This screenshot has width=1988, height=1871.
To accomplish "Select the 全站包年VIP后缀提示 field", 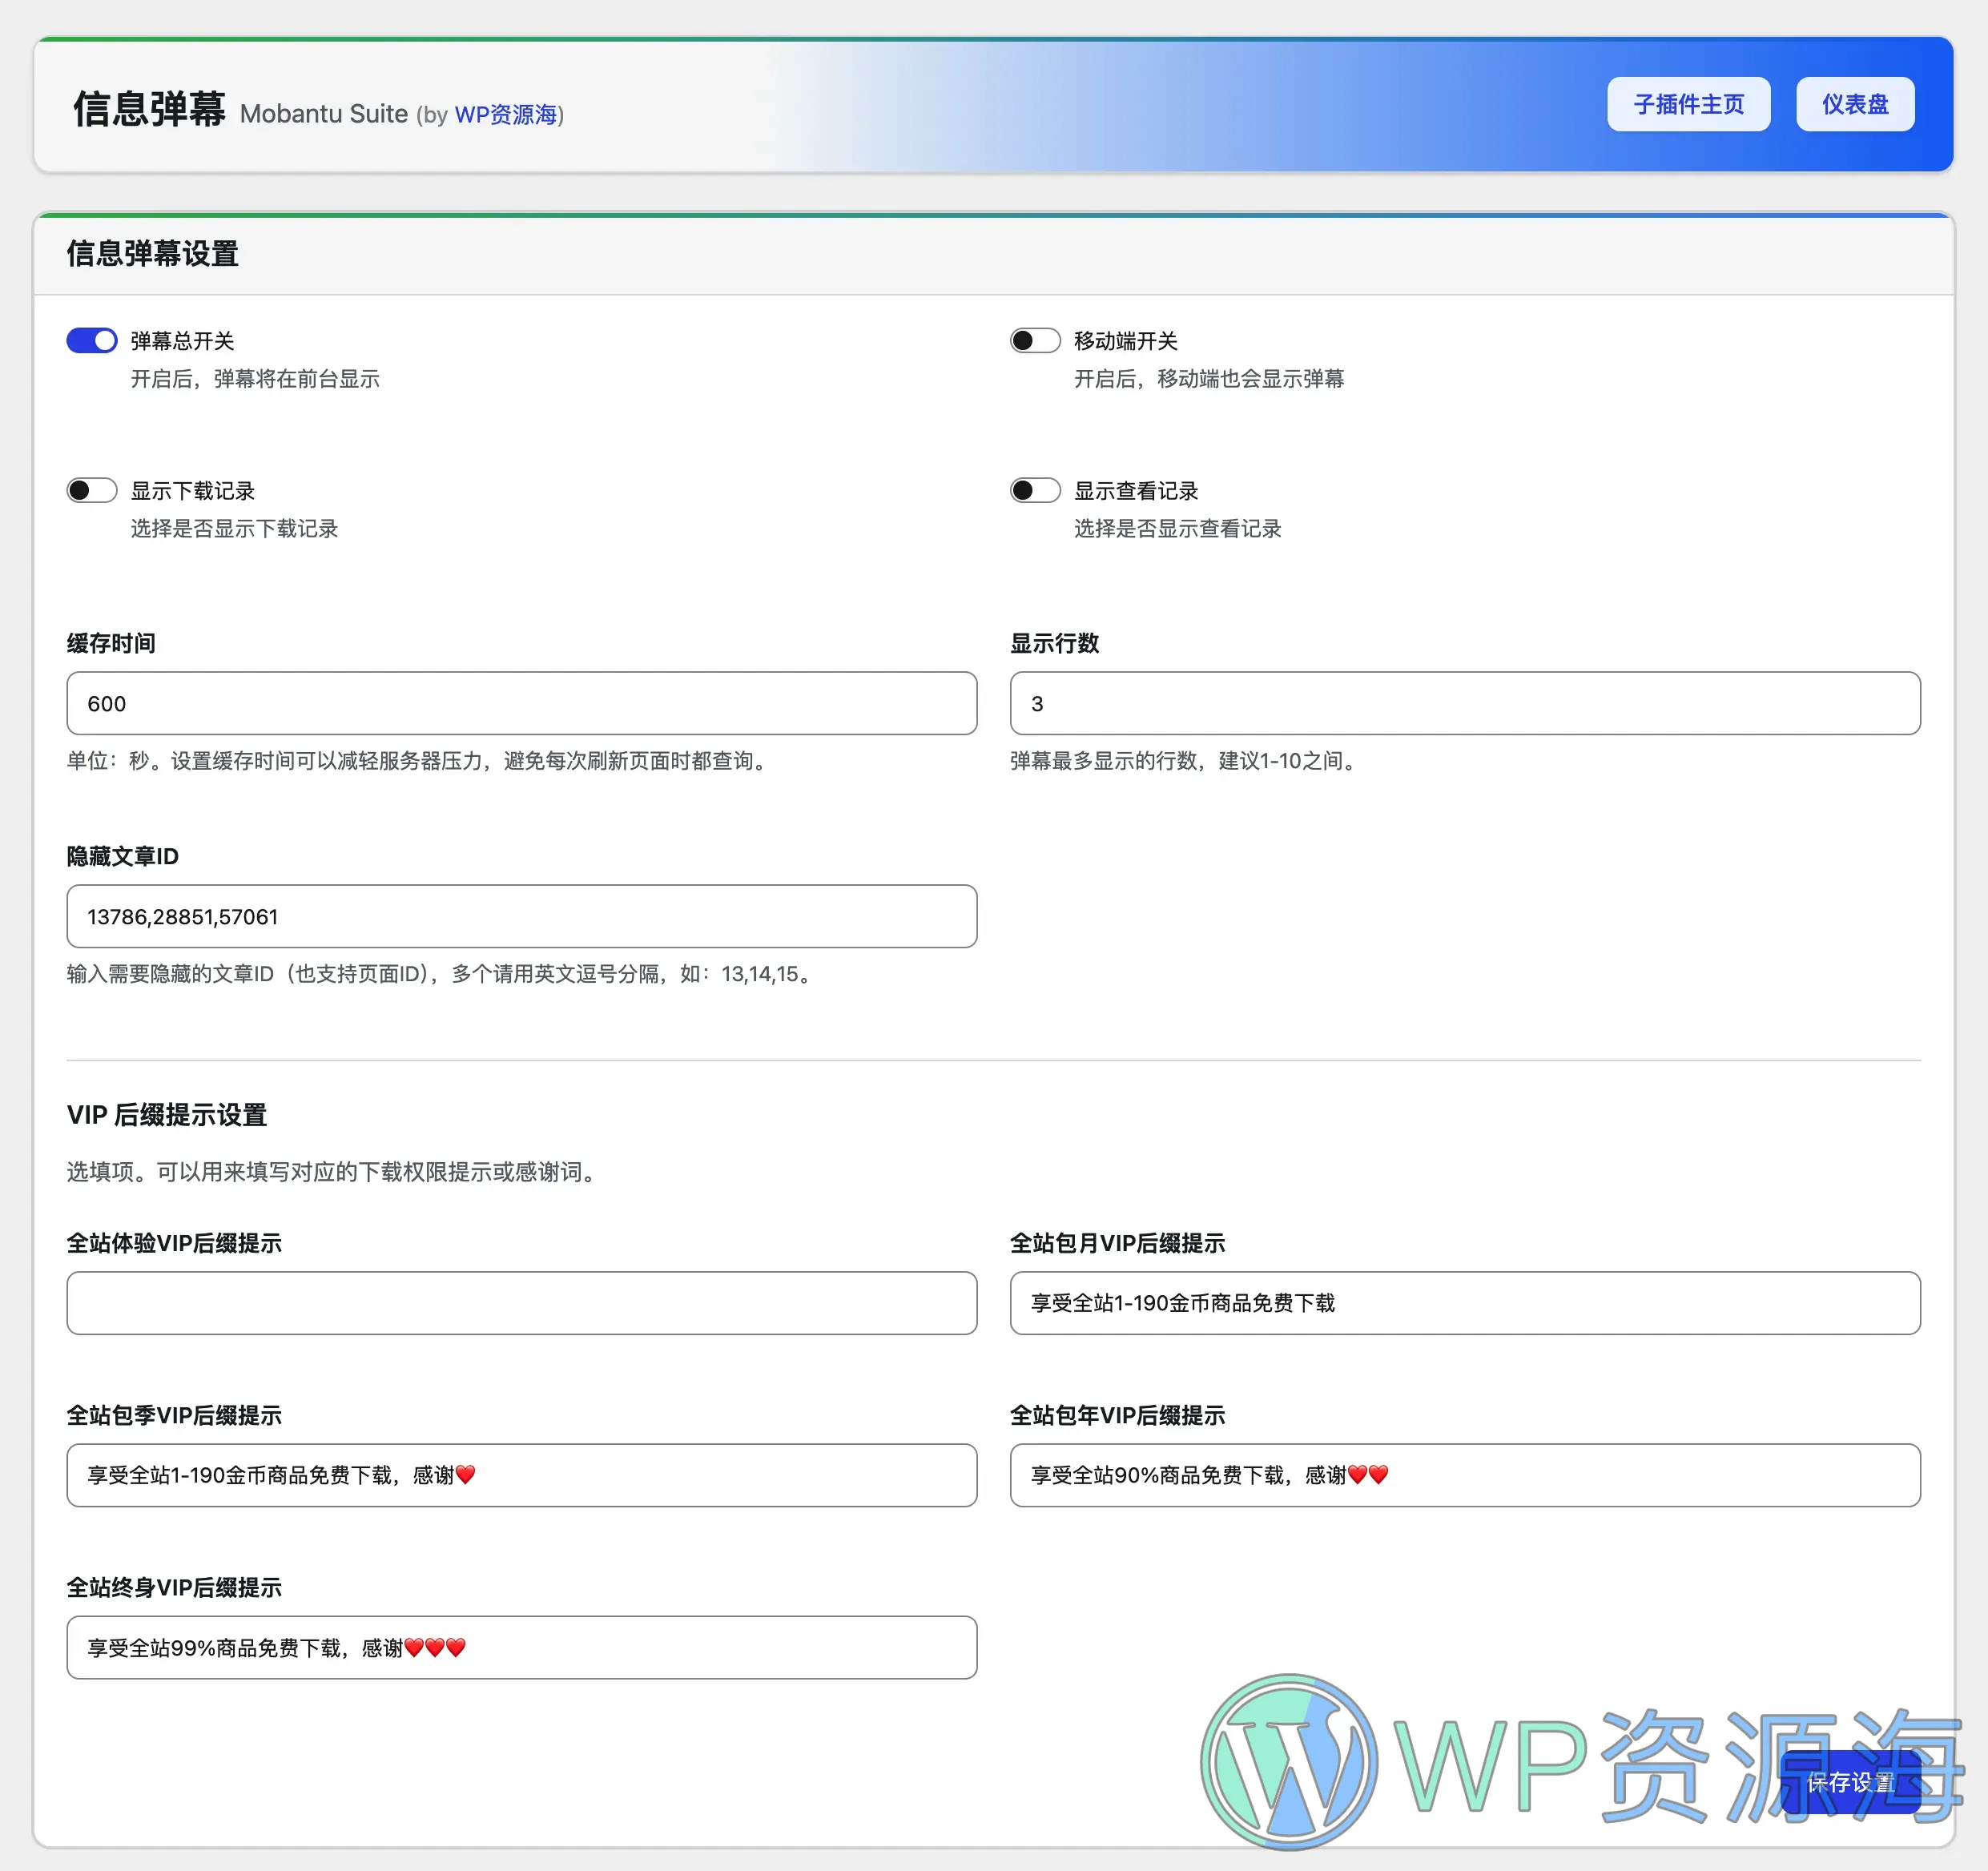I will [1464, 1475].
